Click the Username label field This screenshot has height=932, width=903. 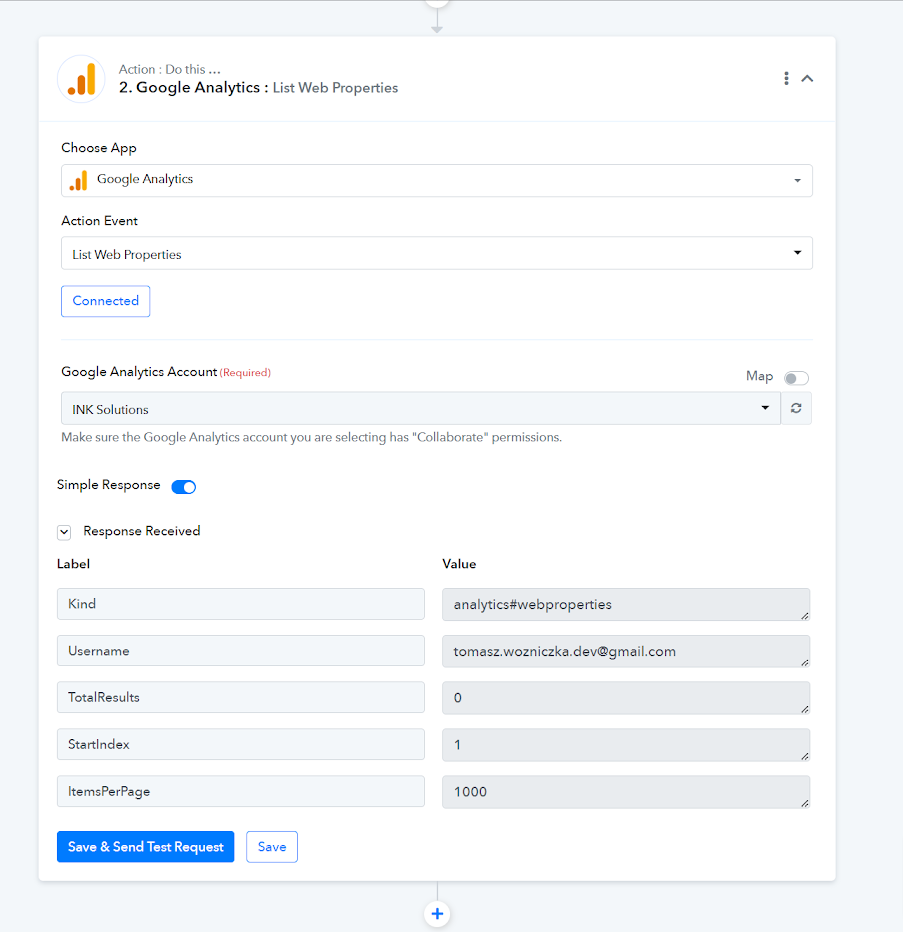point(241,651)
